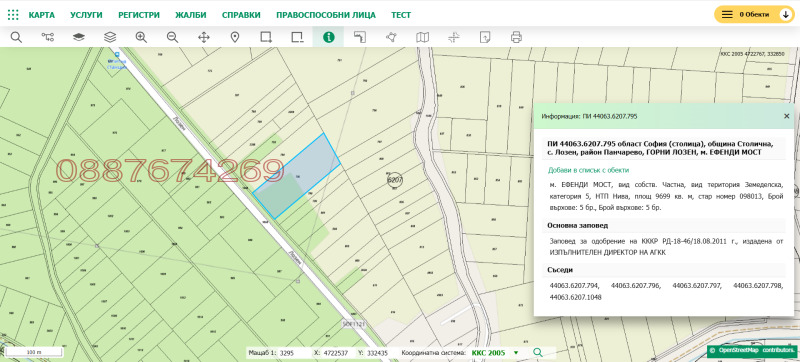Open the ККС 2005 coordinate system dropdown
Viewport: 800px width, 362px height.
pyautogui.click(x=494, y=353)
